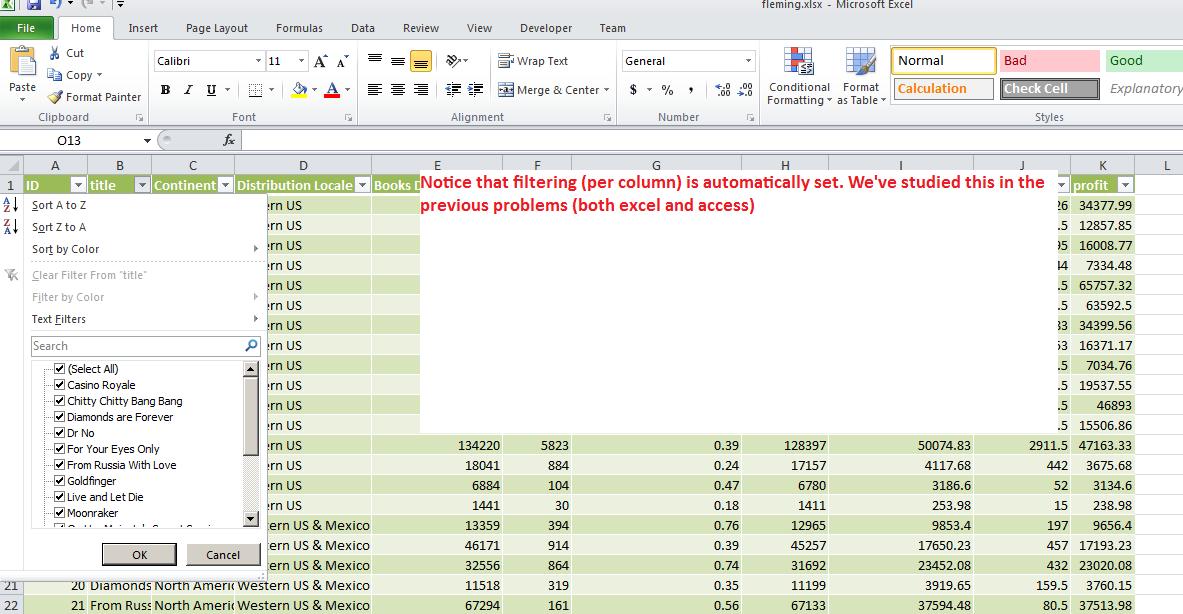Apply Accounting dollar number format
The height and width of the screenshot is (614, 1183).
click(x=633, y=90)
